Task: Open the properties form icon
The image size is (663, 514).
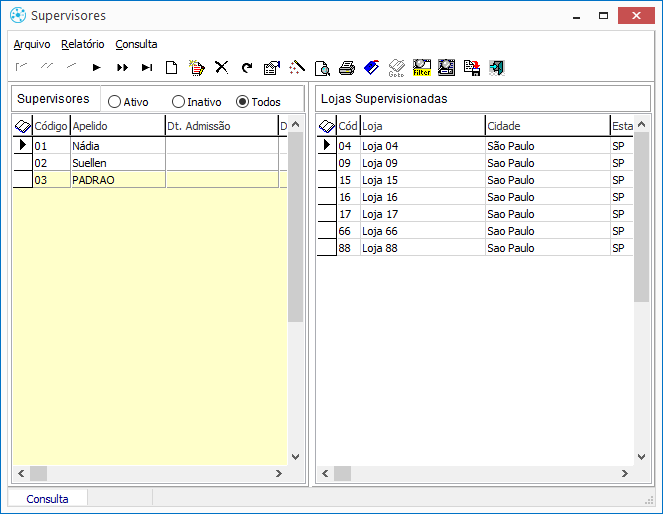Action: point(271,68)
